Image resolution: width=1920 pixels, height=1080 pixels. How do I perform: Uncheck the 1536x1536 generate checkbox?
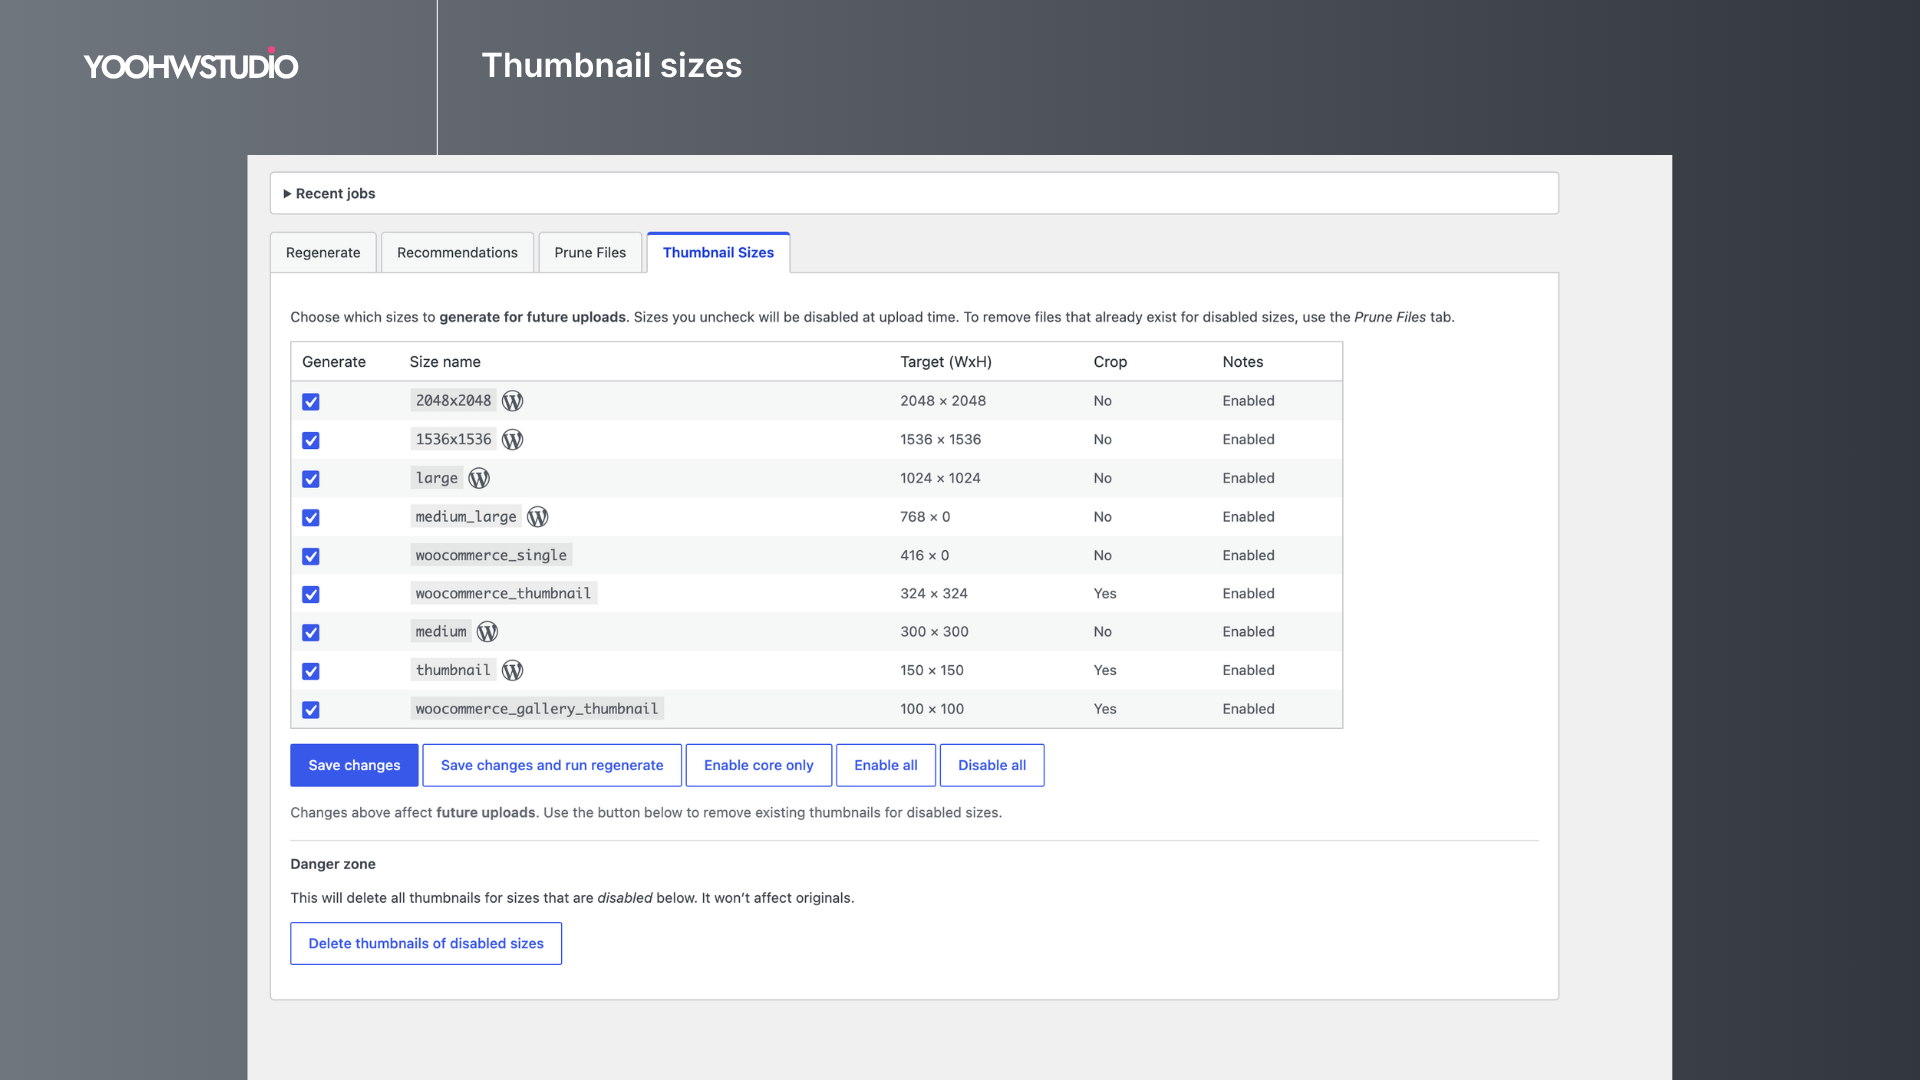pos(311,440)
